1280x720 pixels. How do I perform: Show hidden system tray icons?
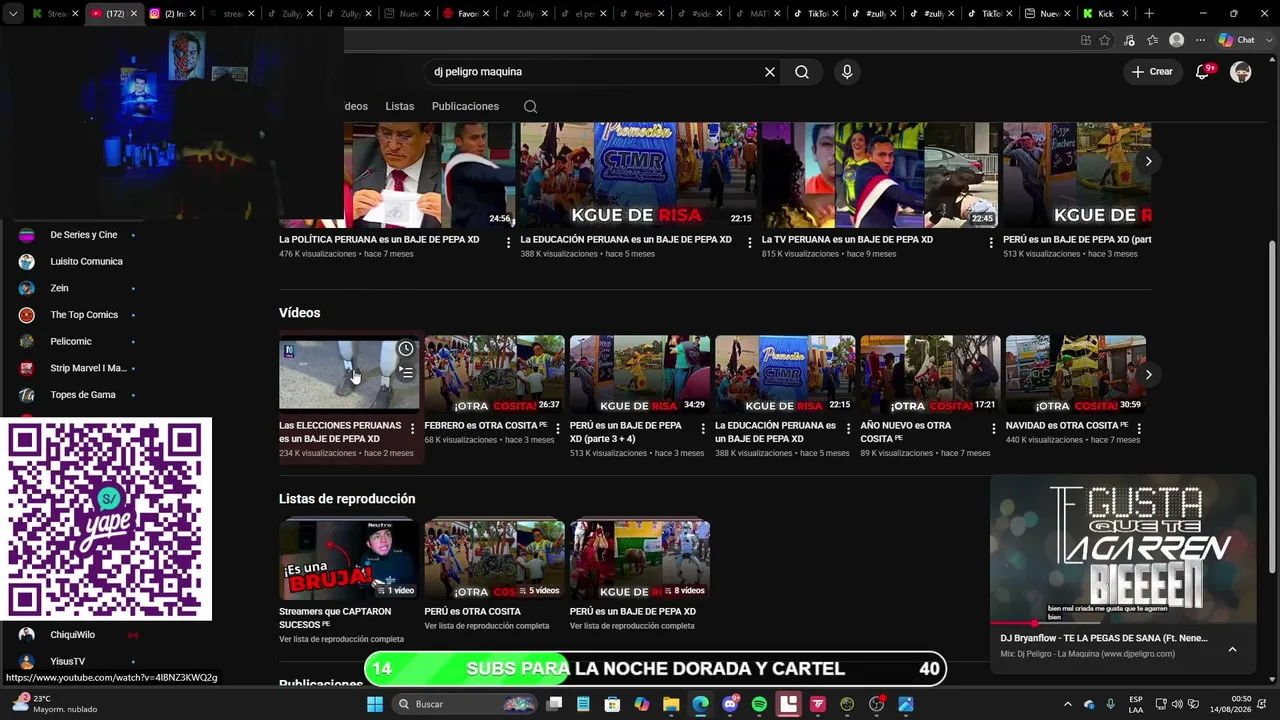pyautogui.click(x=1067, y=704)
